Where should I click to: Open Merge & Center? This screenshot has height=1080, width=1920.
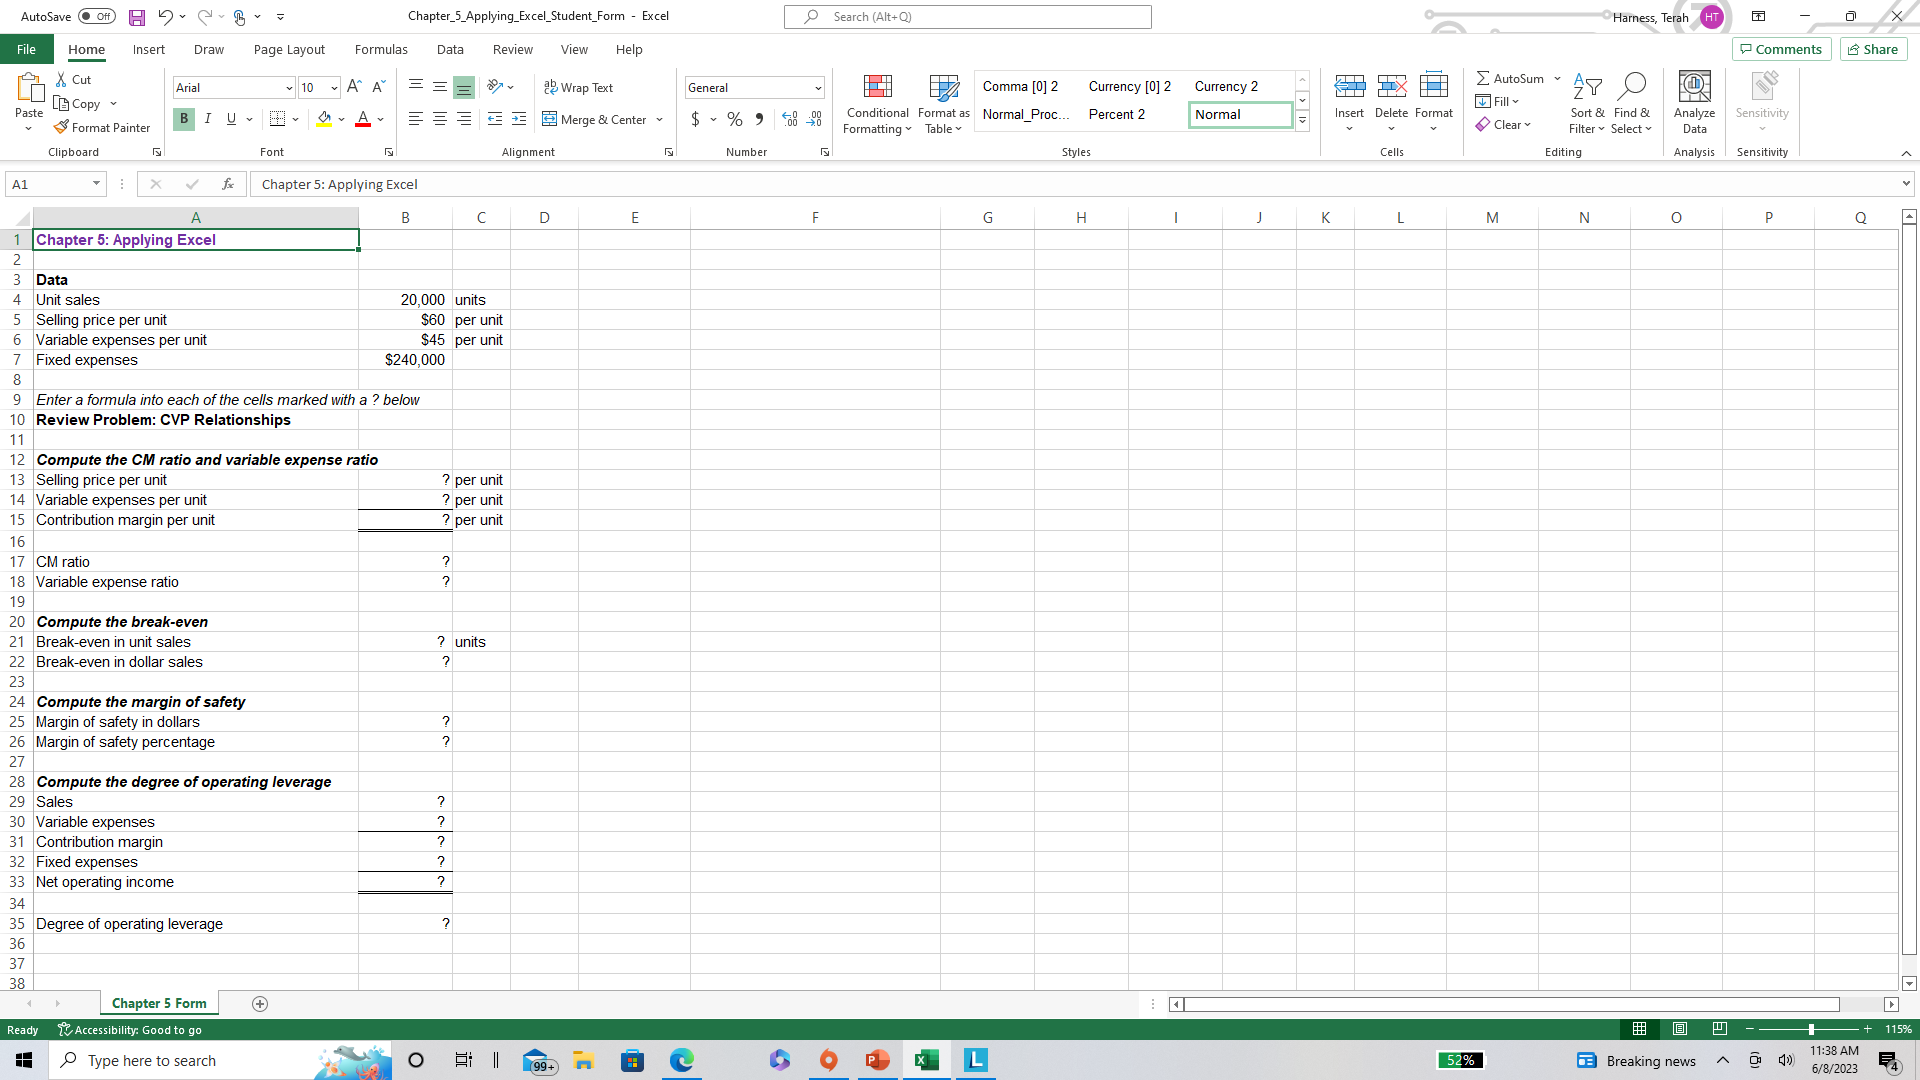595,119
